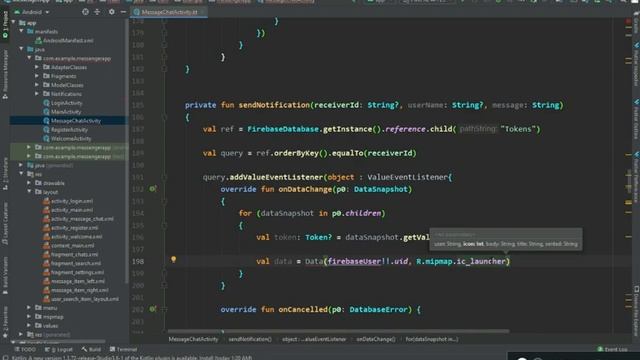Fold the sendNotification function at line 186

(164, 117)
